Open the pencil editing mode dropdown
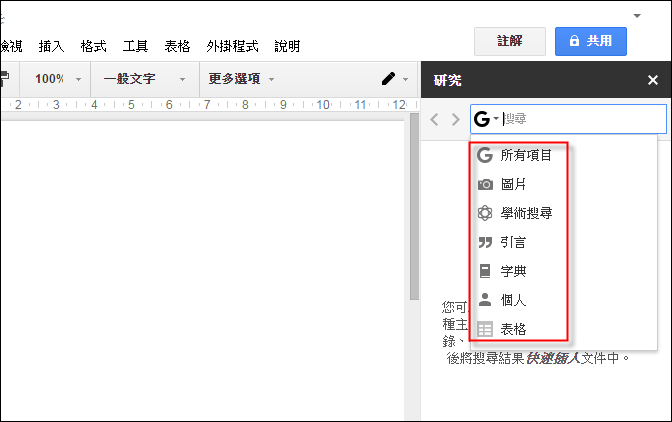672x422 pixels. (394, 79)
